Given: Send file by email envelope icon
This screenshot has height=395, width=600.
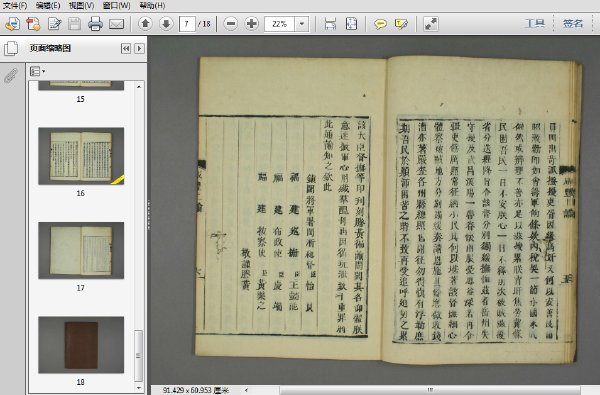Looking at the screenshot, I should click(x=116, y=24).
